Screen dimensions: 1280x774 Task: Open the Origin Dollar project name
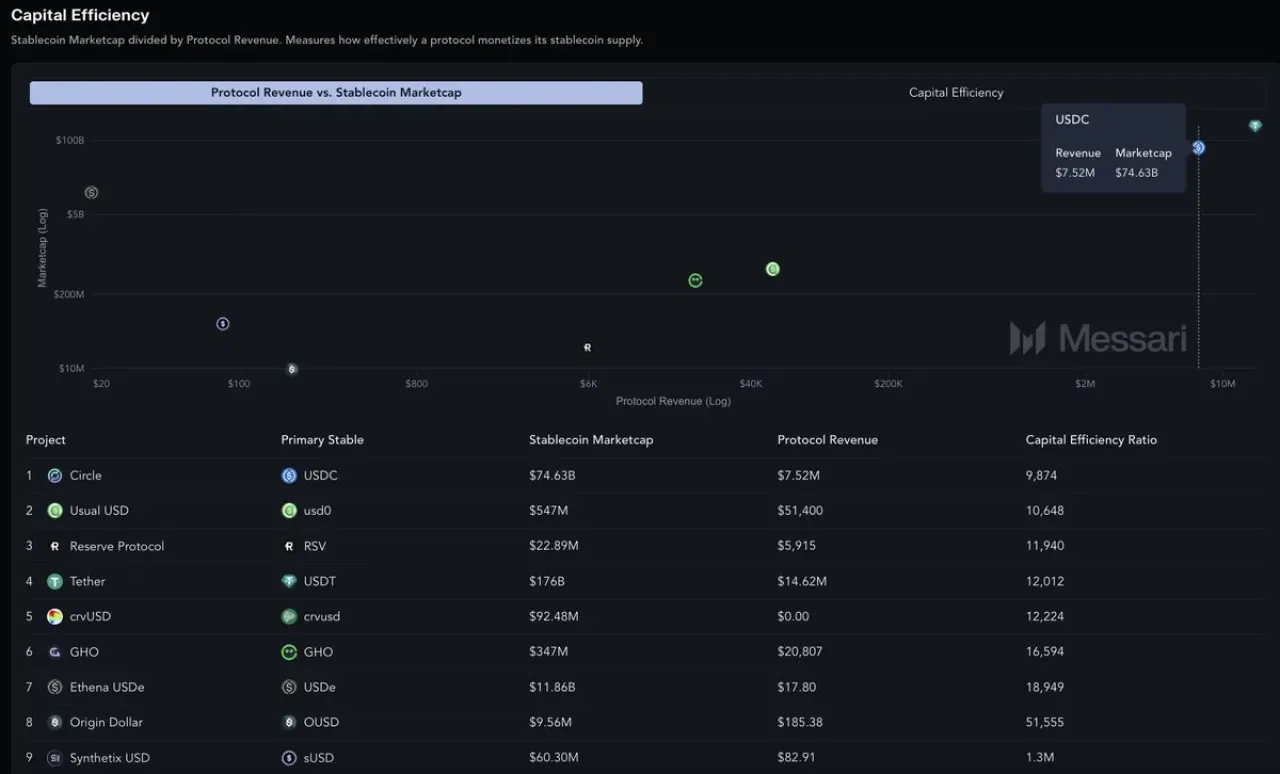pos(106,723)
